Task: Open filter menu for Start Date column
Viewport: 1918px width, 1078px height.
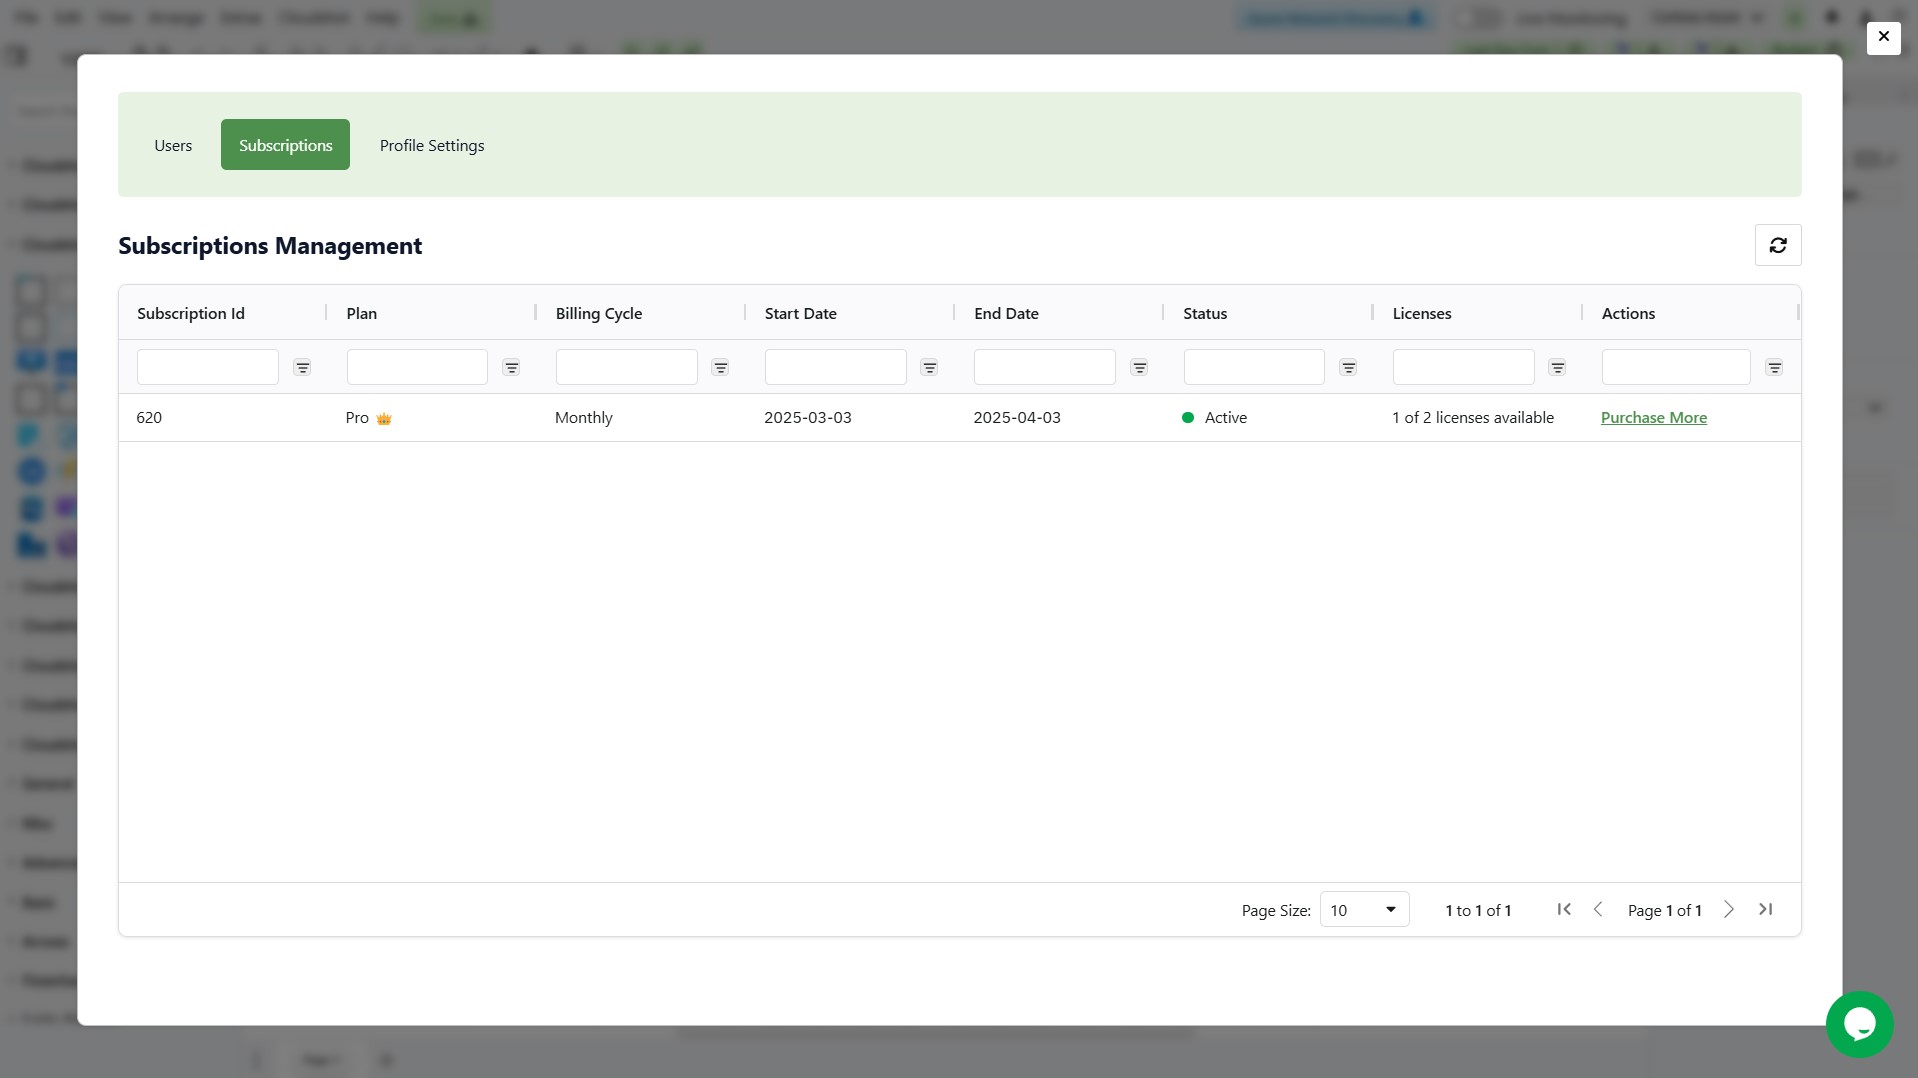Action: coord(929,368)
